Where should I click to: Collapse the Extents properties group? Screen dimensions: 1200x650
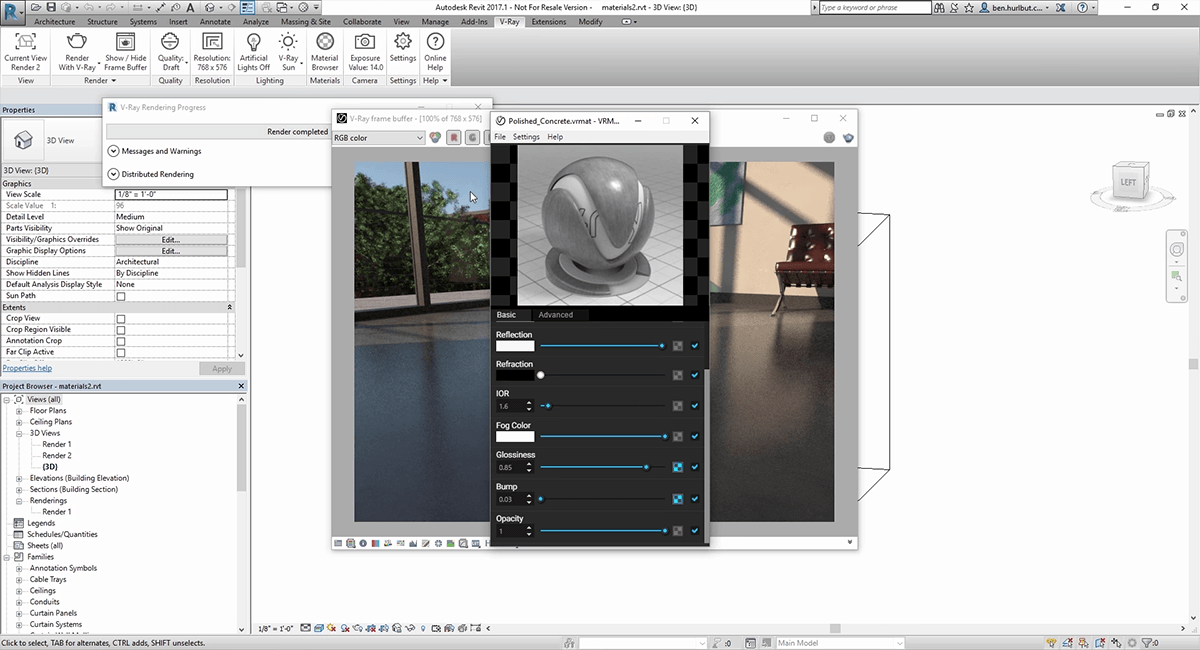point(230,307)
